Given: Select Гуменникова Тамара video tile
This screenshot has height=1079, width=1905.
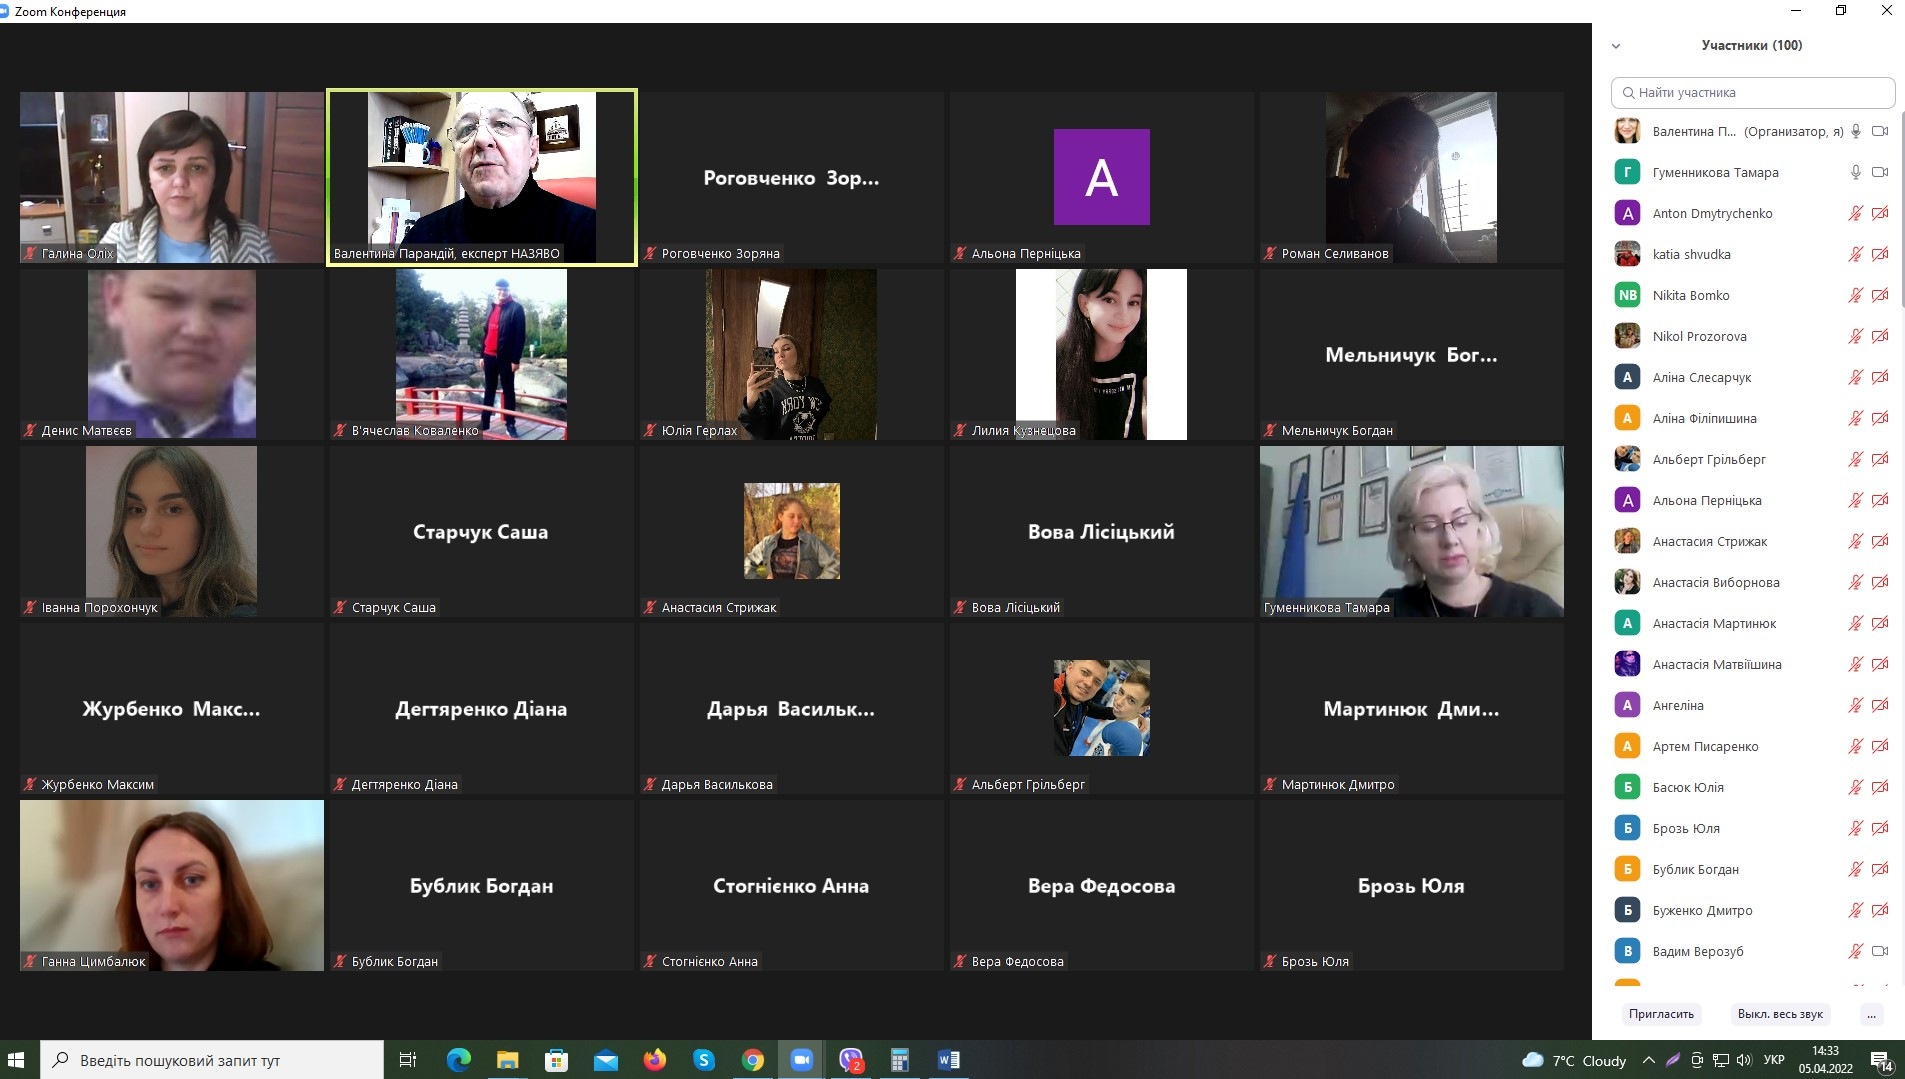Looking at the screenshot, I should [x=1411, y=531].
